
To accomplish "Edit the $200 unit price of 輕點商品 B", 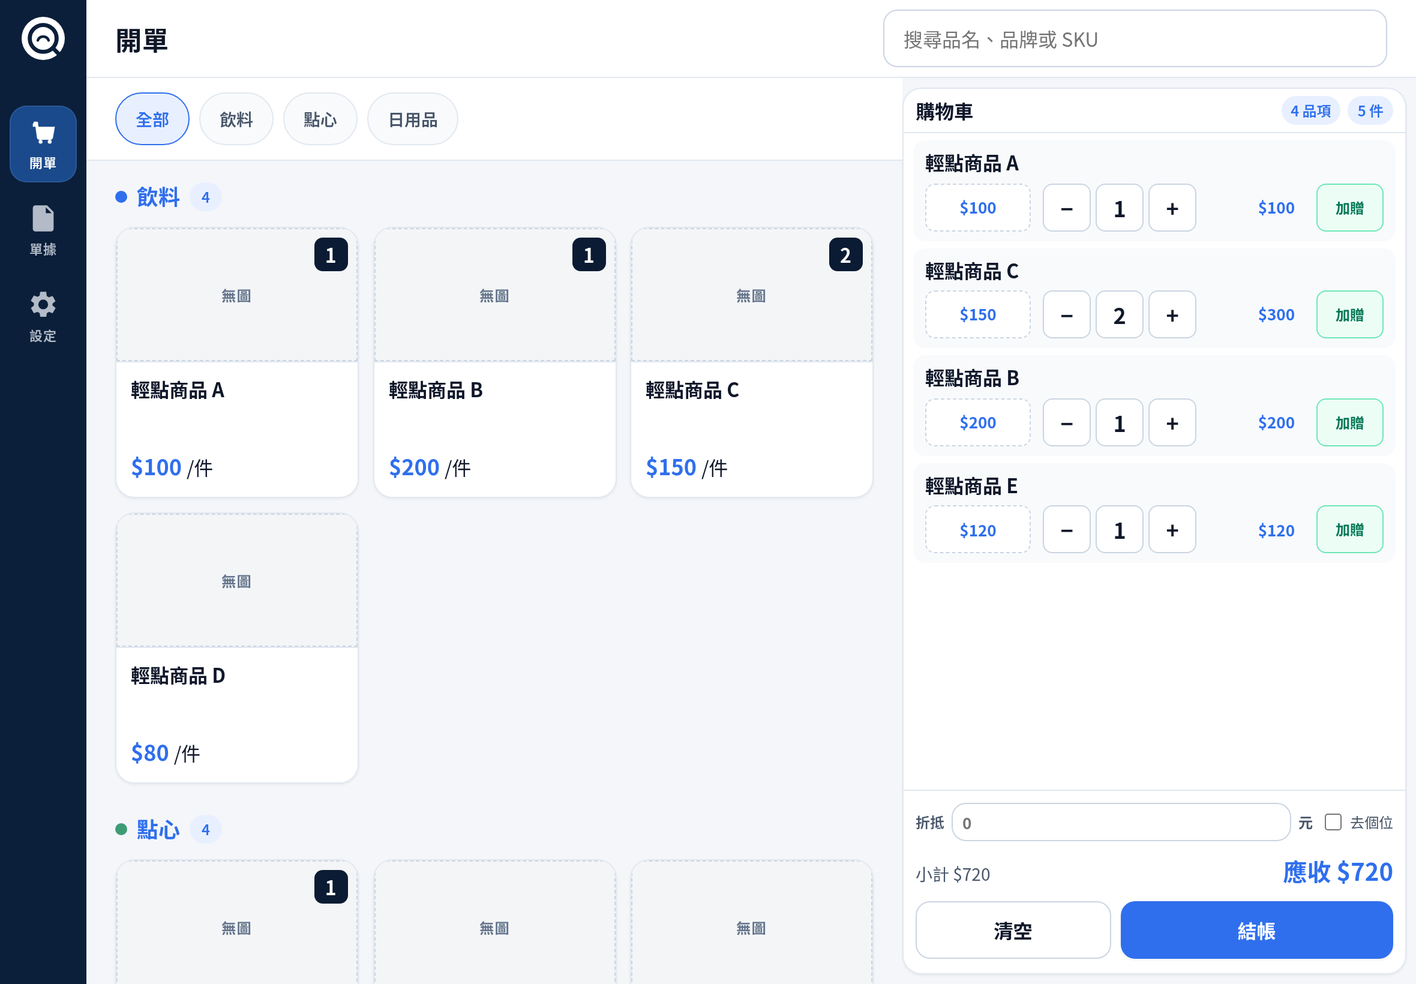I will 978,423.
